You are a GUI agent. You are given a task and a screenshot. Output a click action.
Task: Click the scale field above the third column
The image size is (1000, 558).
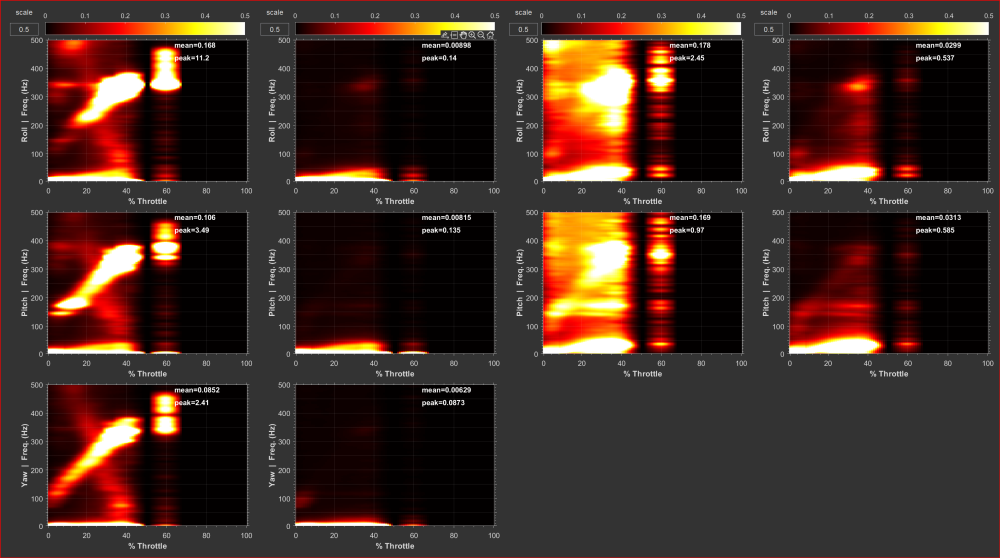pos(519,29)
